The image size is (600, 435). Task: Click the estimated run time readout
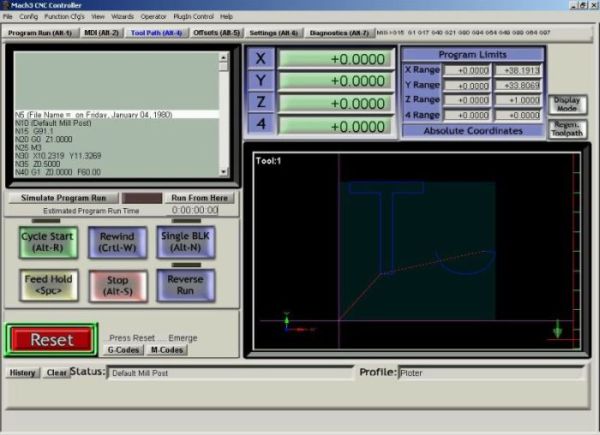pyautogui.click(x=195, y=210)
